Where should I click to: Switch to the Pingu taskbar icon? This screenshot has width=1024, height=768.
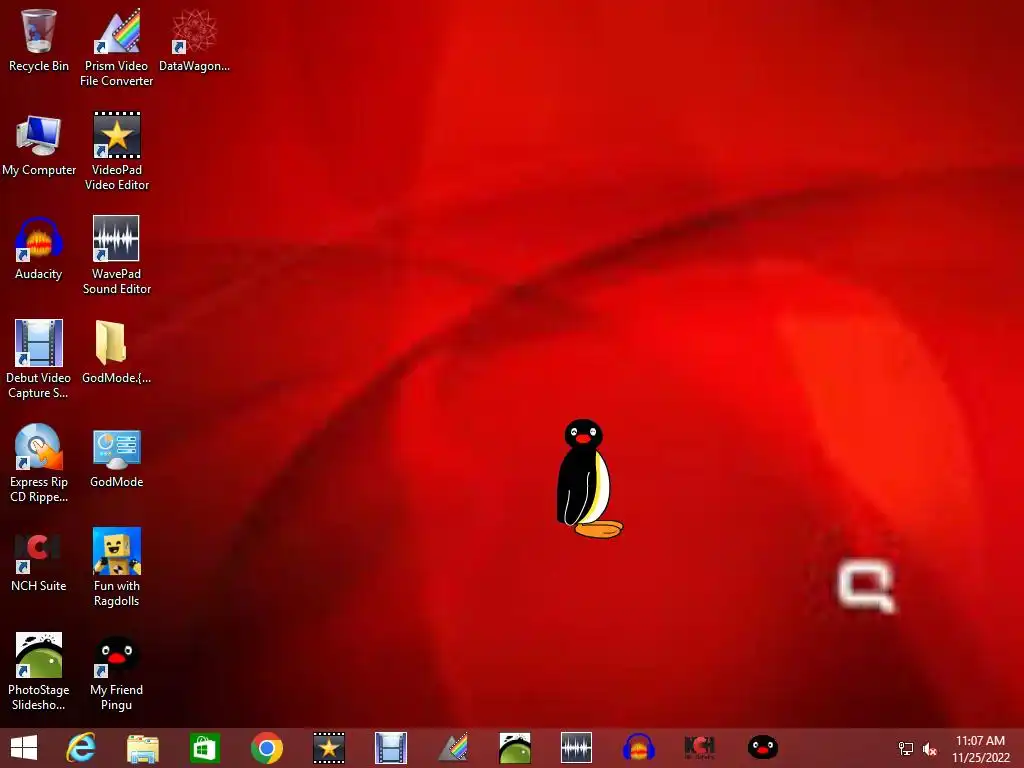click(762, 748)
